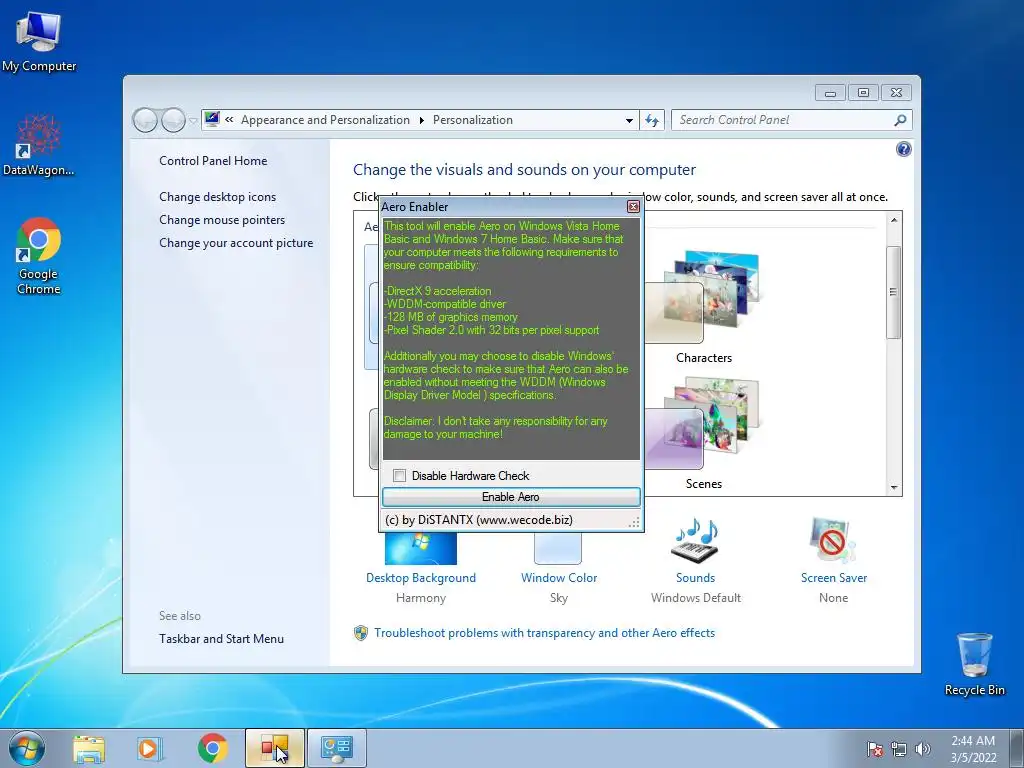Viewport: 1024px width, 768px height.
Task: Open Chrome from the taskbar
Action: (x=212, y=748)
